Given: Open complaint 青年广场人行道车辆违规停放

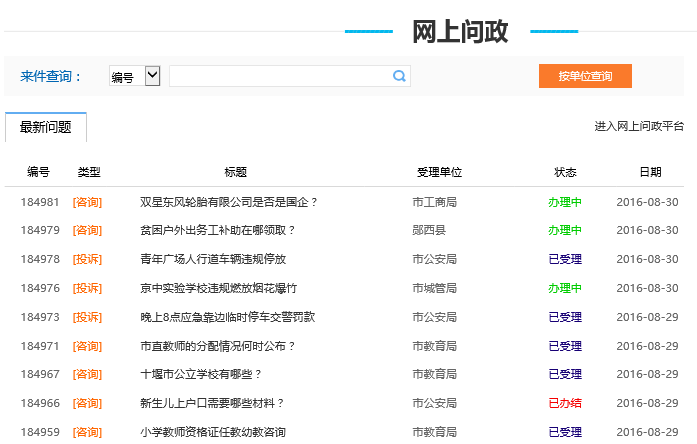Looking at the screenshot, I should pos(213,259).
